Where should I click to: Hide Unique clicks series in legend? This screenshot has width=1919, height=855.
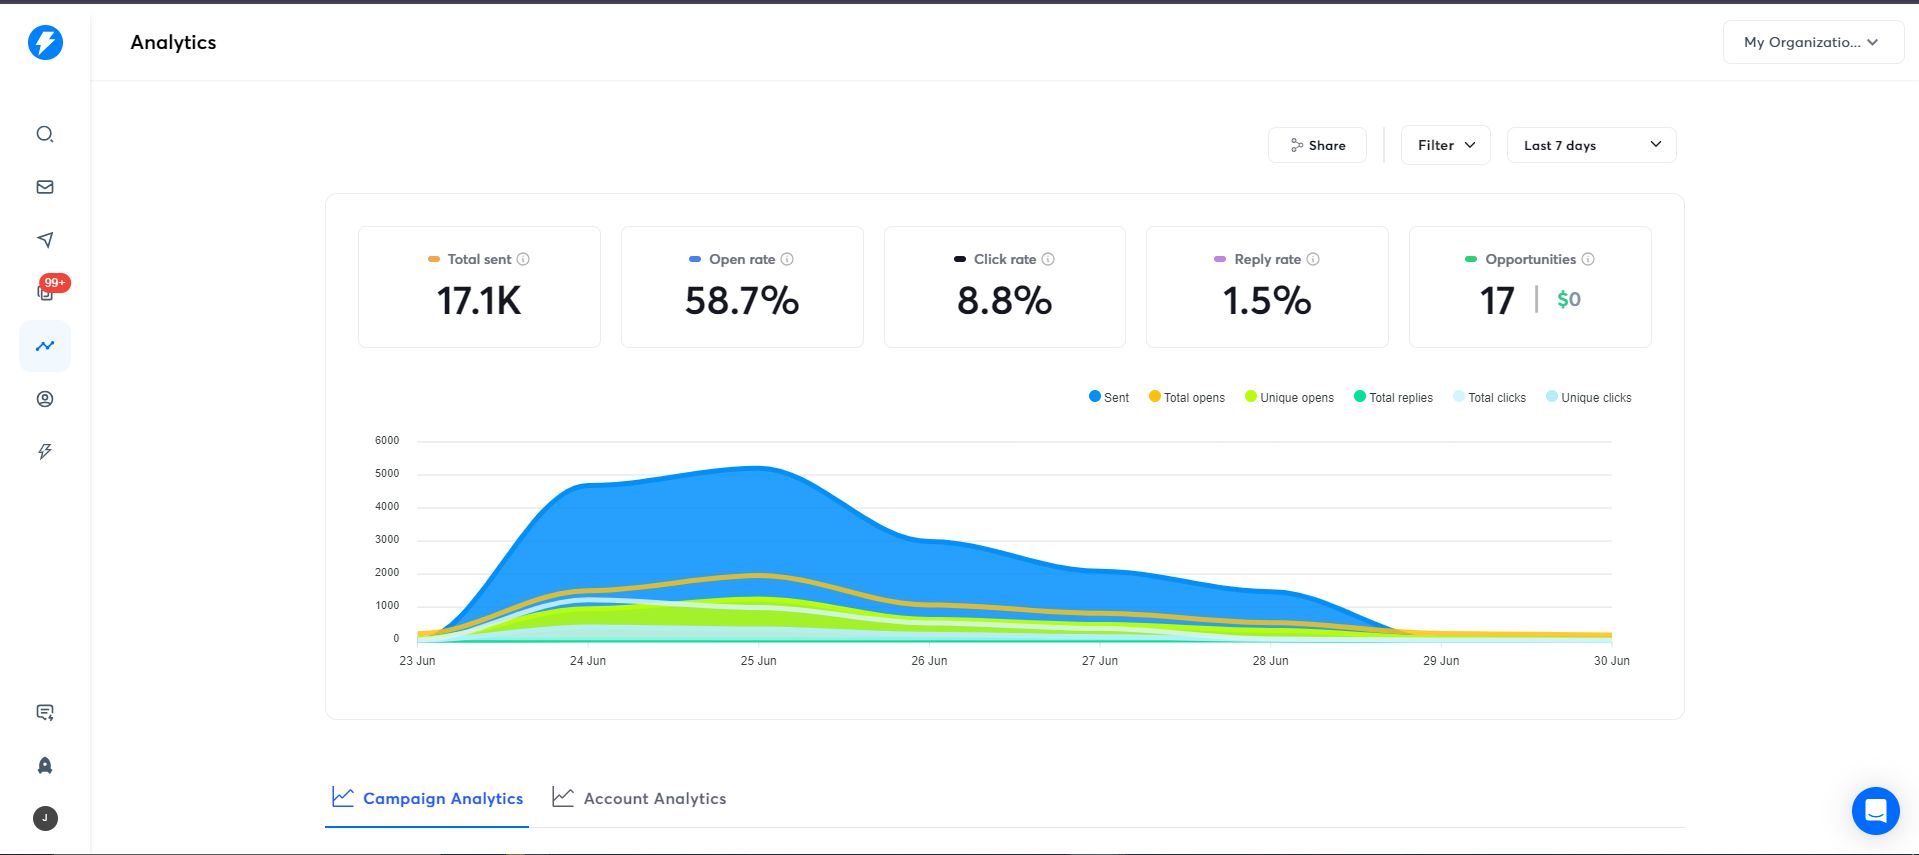click(x=1588, y=397)
